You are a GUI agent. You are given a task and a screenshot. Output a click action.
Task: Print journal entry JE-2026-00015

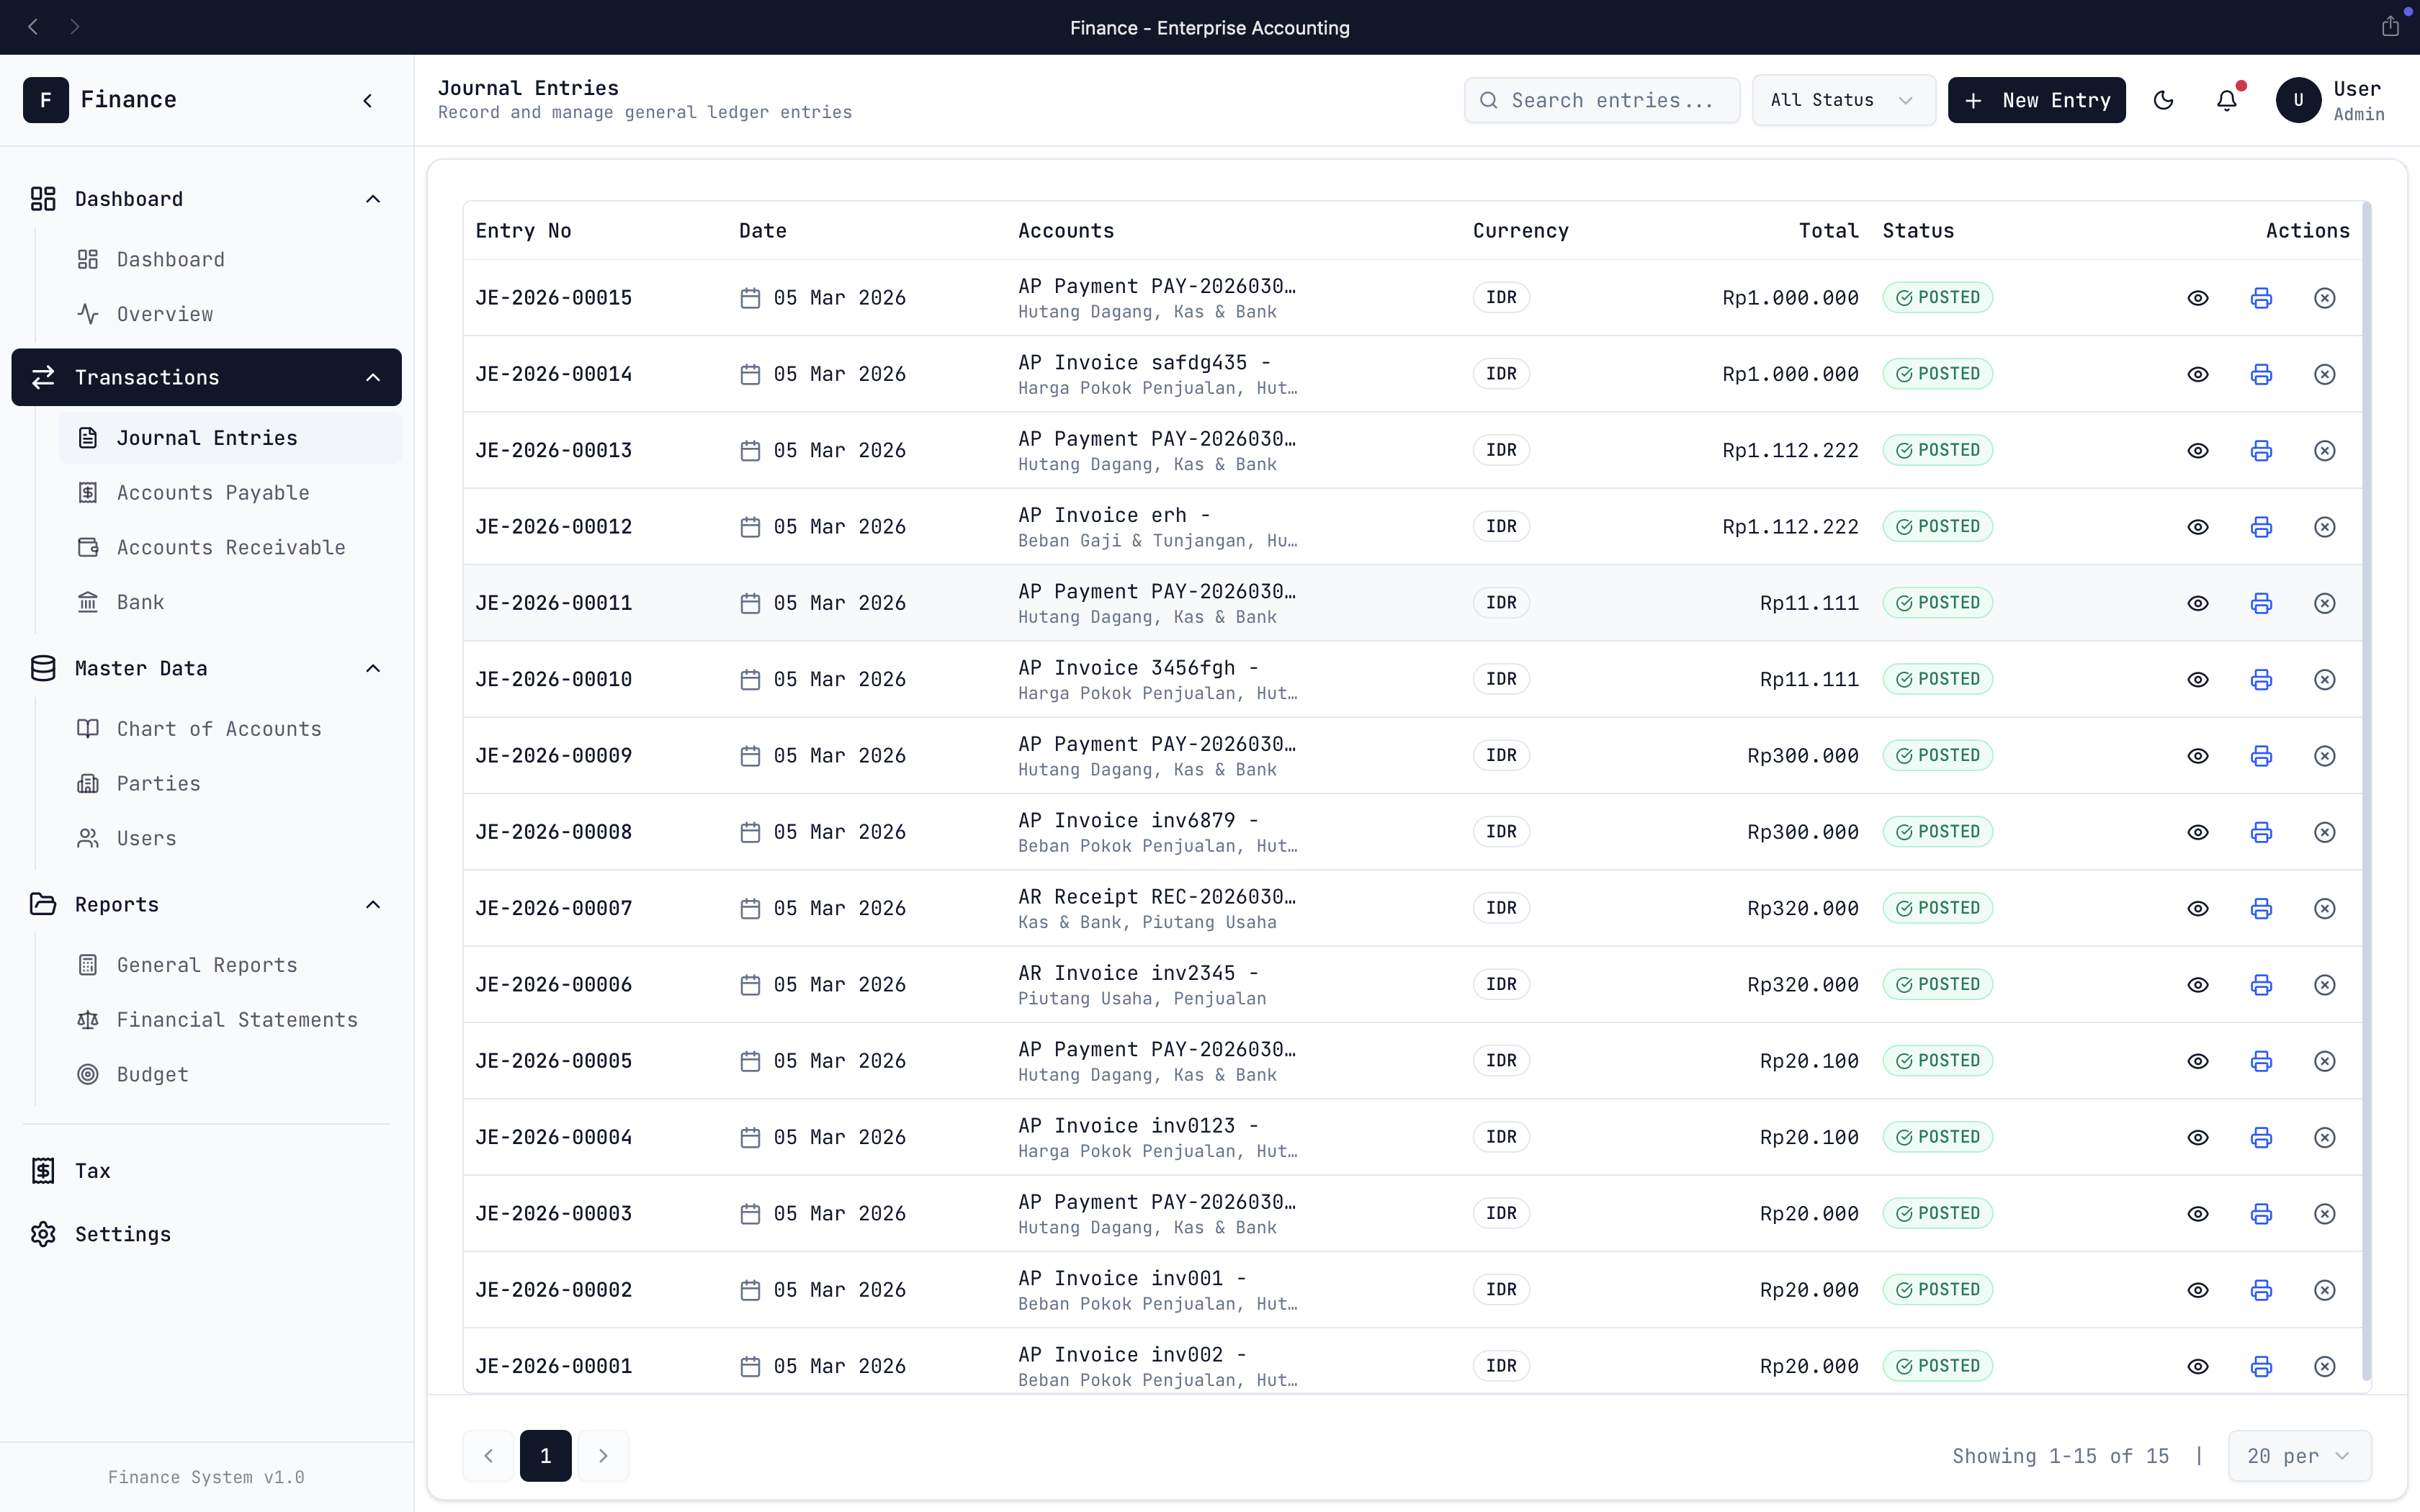(2261, 298)
